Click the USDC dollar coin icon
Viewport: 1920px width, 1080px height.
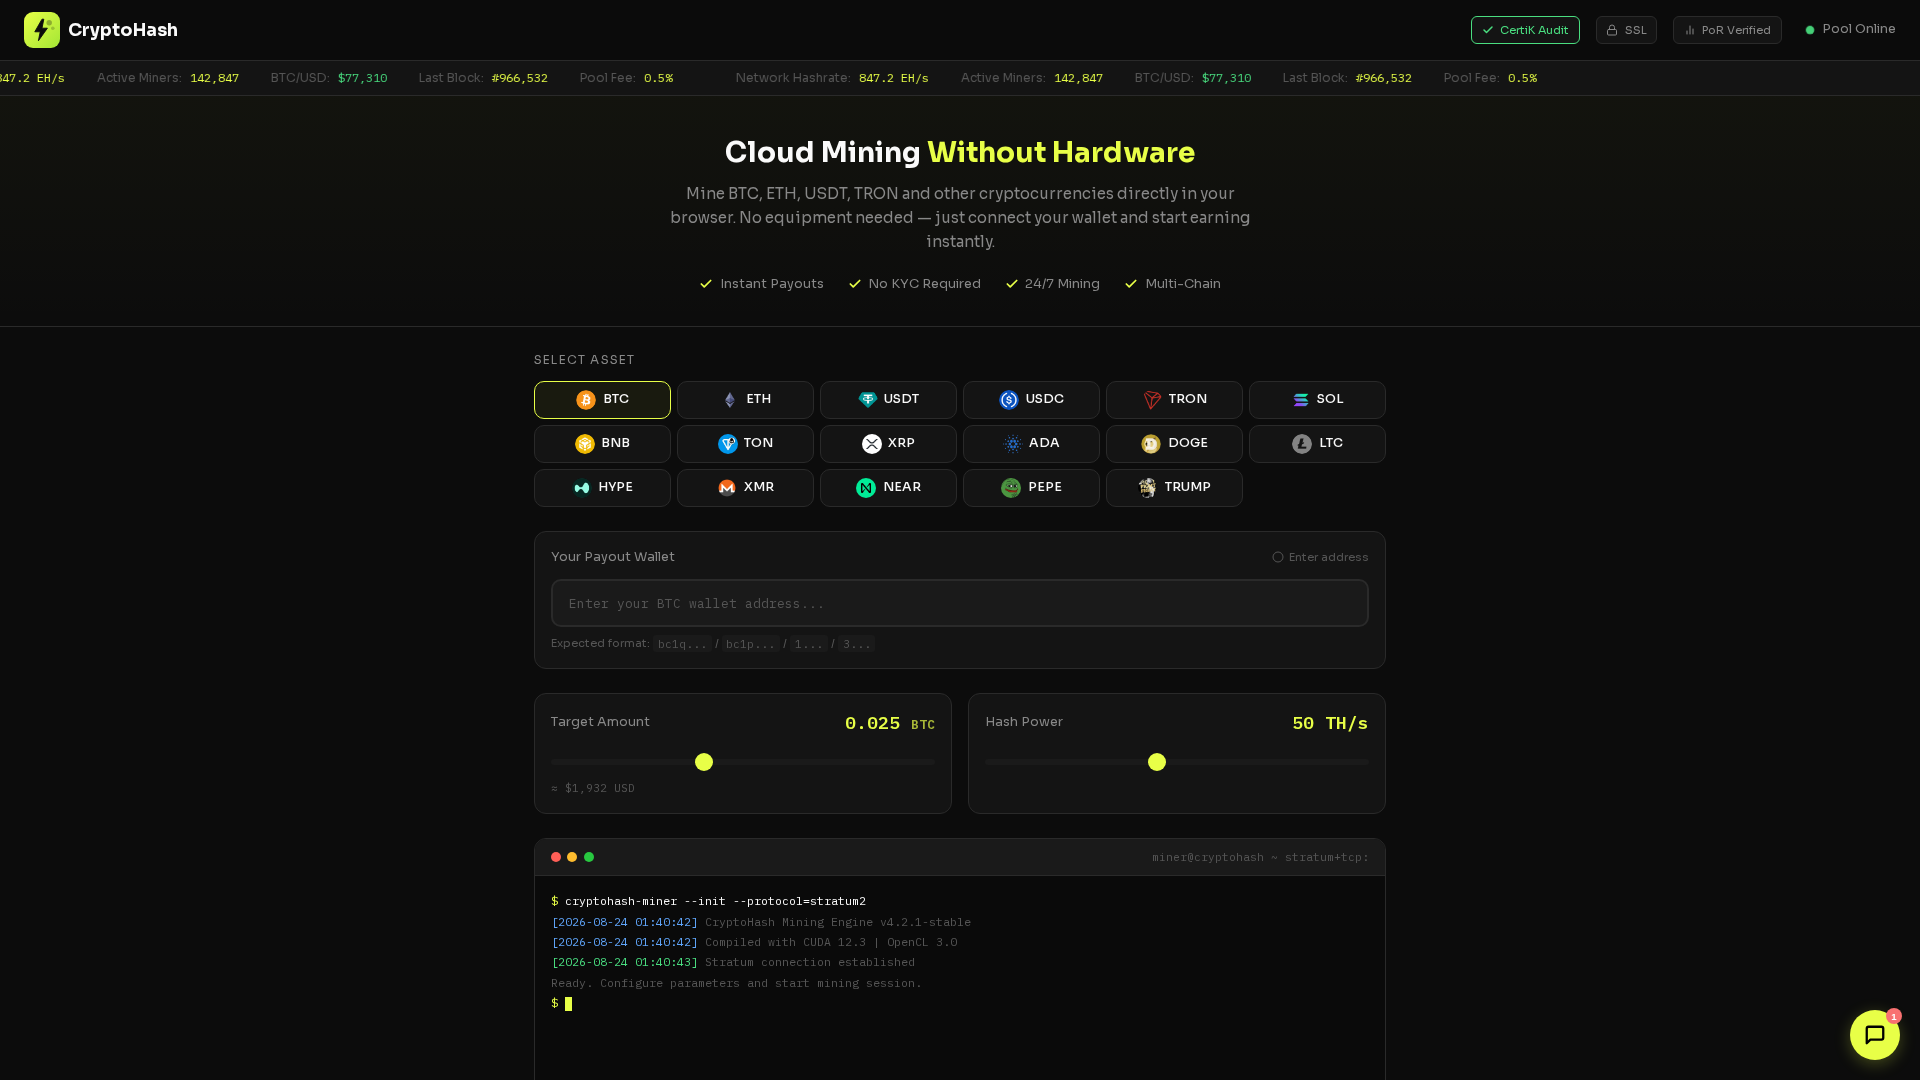point(1009,400)
